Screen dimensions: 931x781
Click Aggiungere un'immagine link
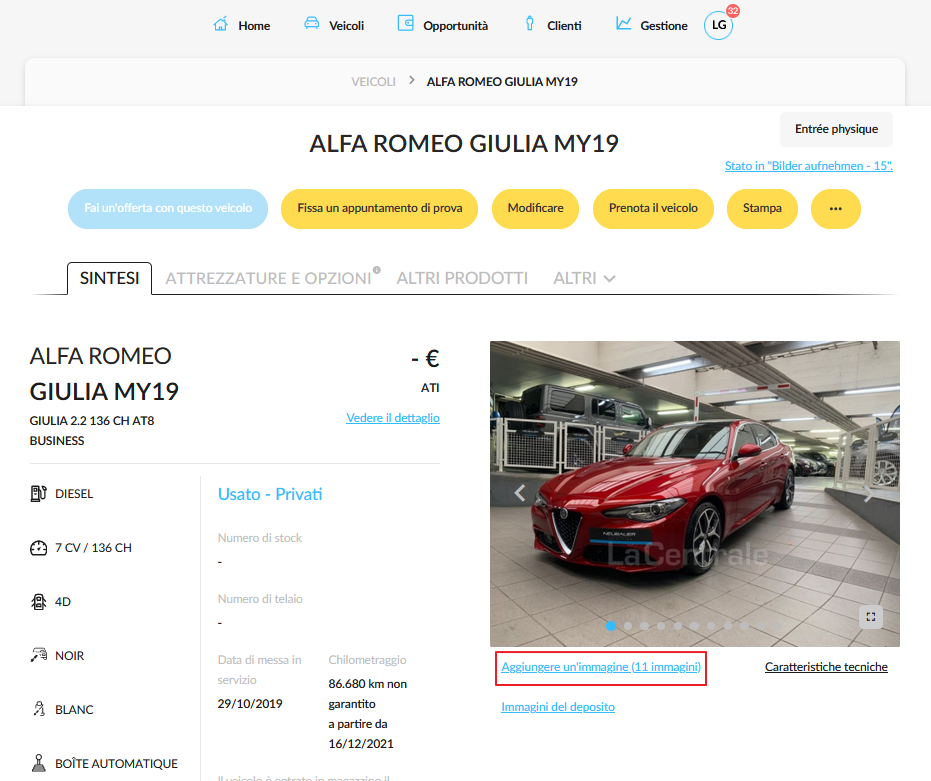(601, 667)
